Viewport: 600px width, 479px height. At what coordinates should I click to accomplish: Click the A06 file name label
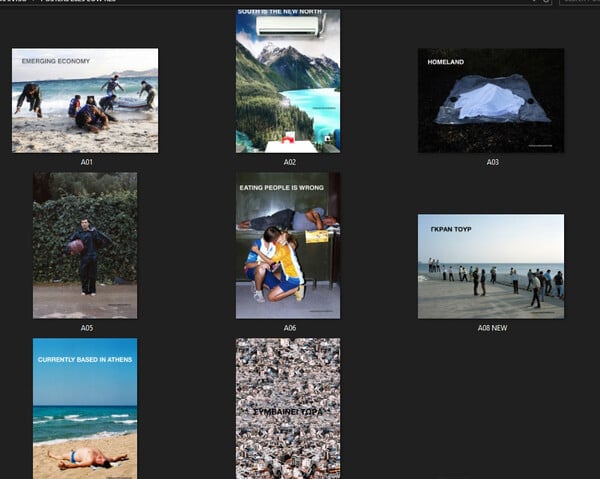[x=288, y=328]
